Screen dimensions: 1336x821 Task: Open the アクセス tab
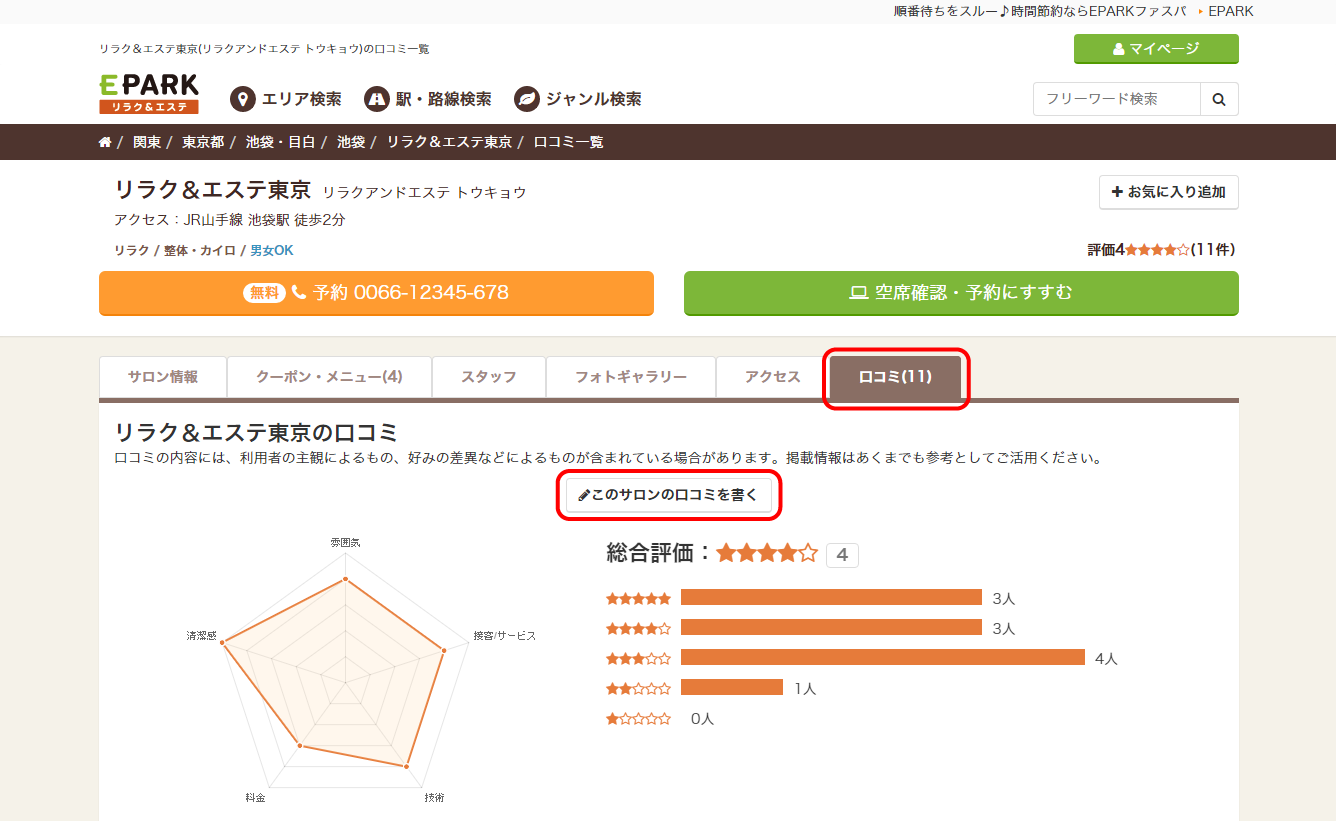773,377
